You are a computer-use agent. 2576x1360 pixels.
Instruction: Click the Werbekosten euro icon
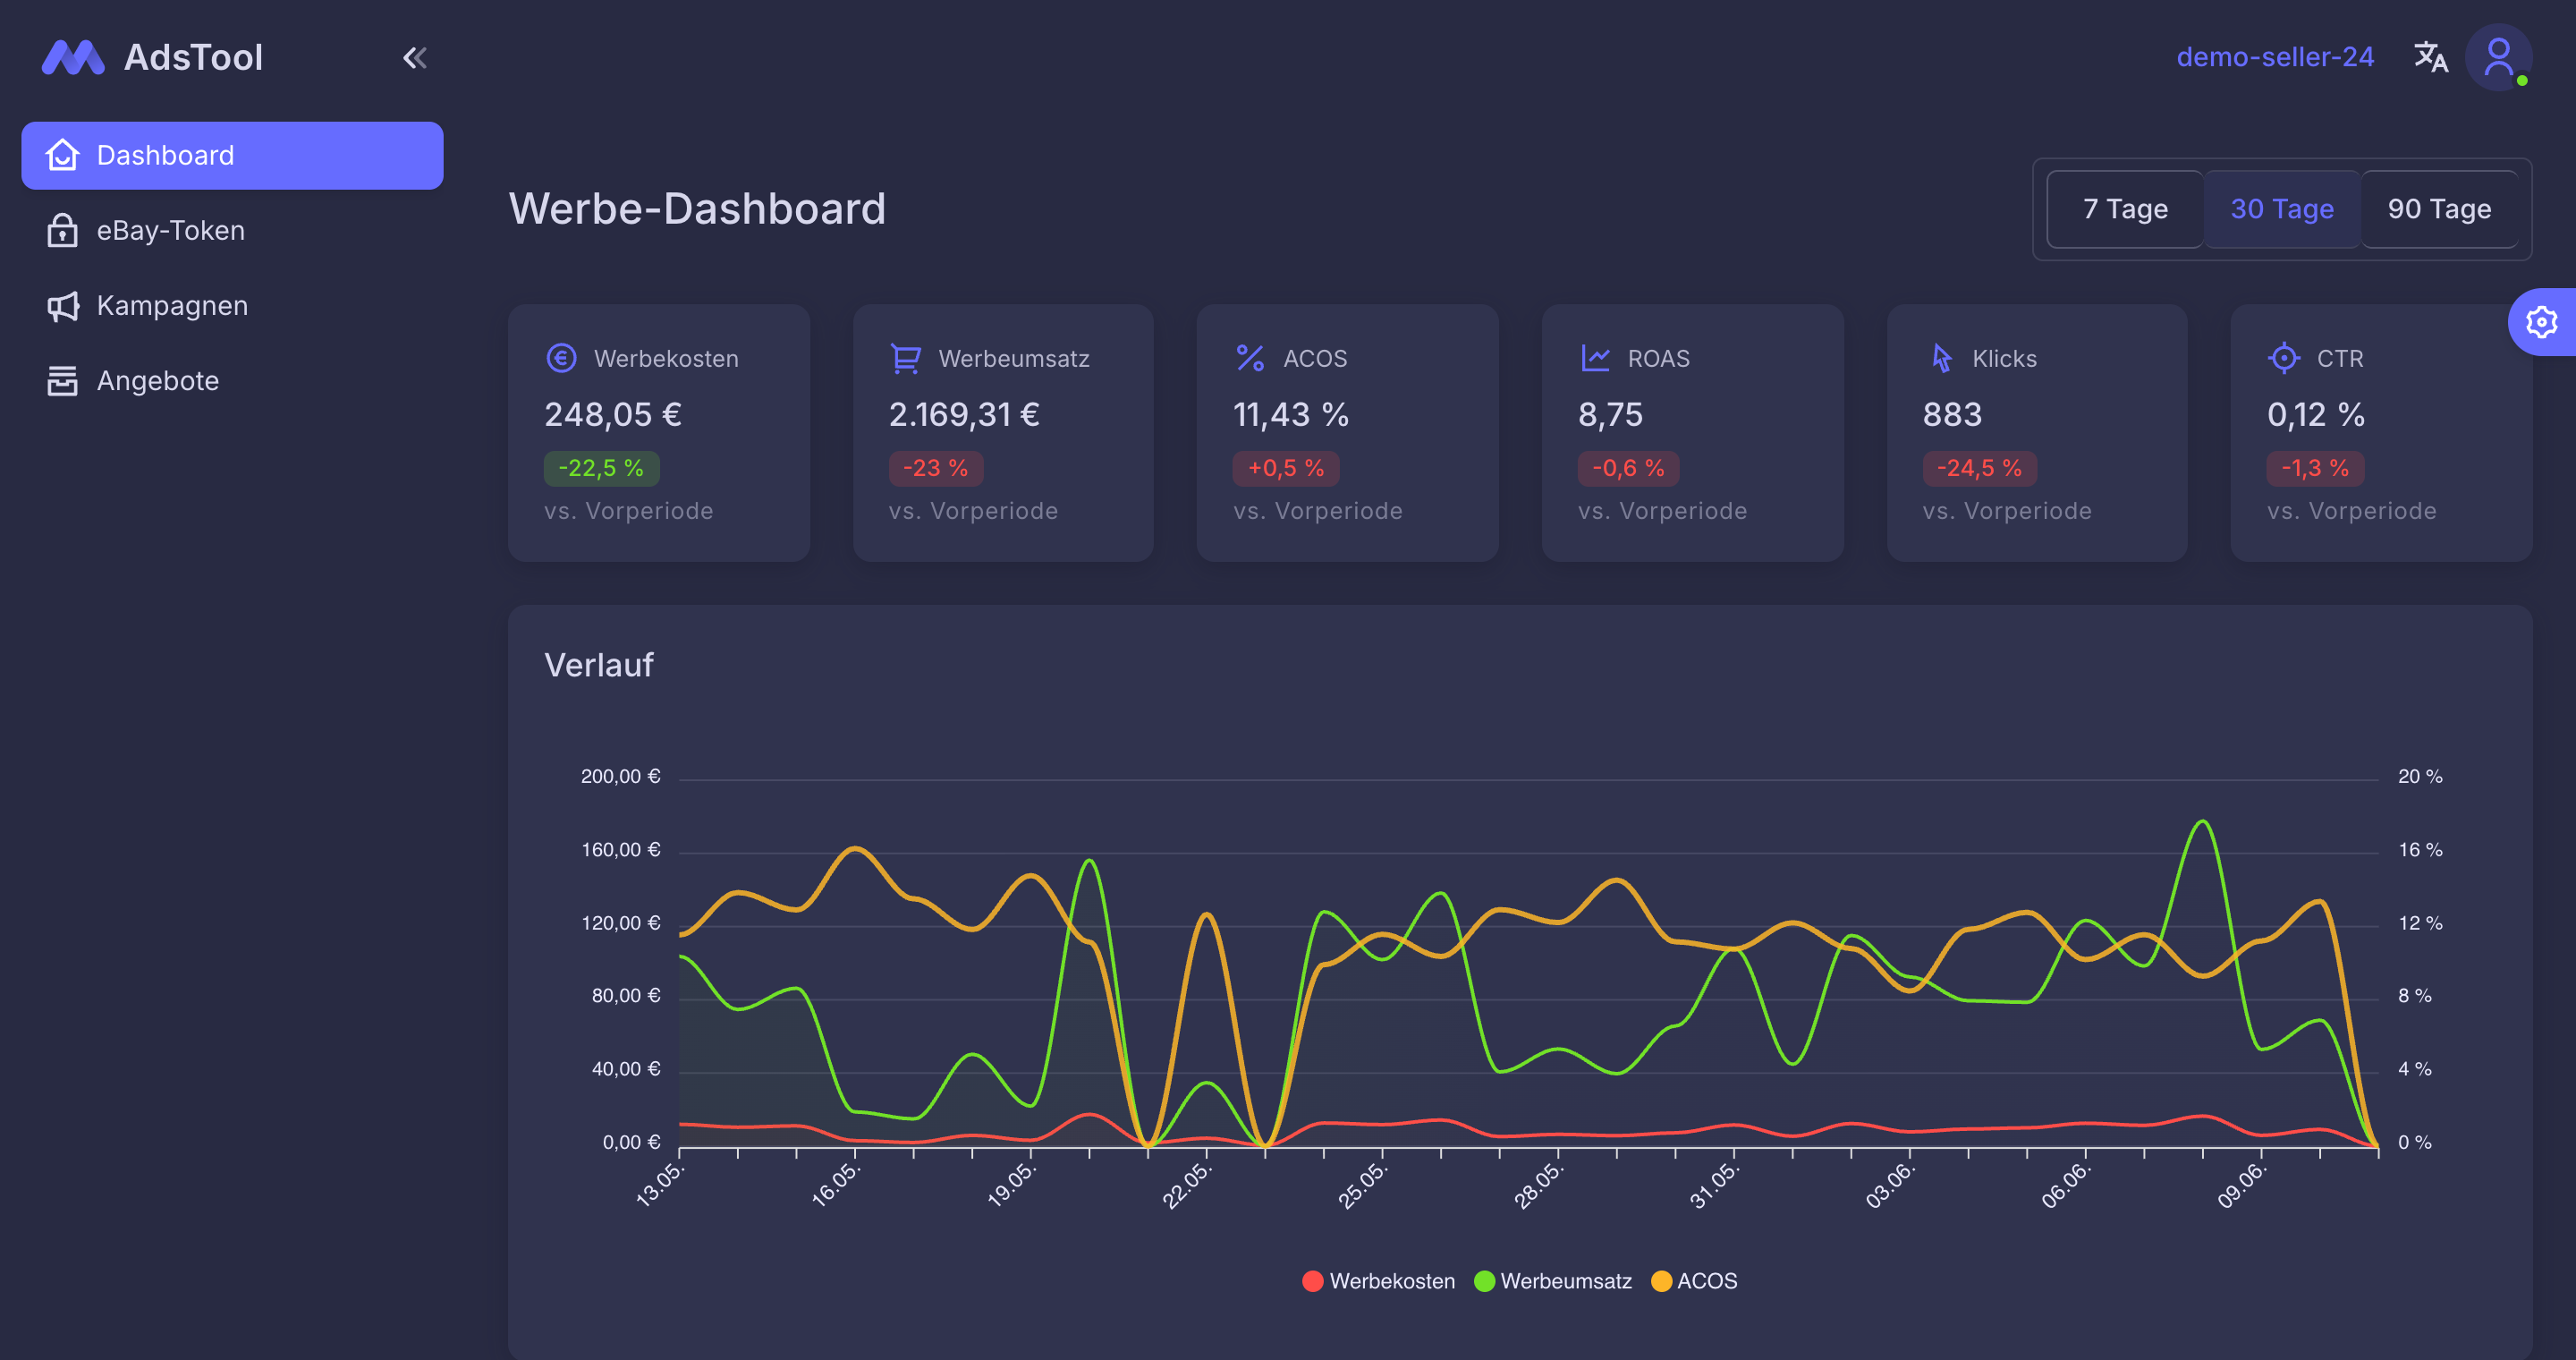pos(561,358)
